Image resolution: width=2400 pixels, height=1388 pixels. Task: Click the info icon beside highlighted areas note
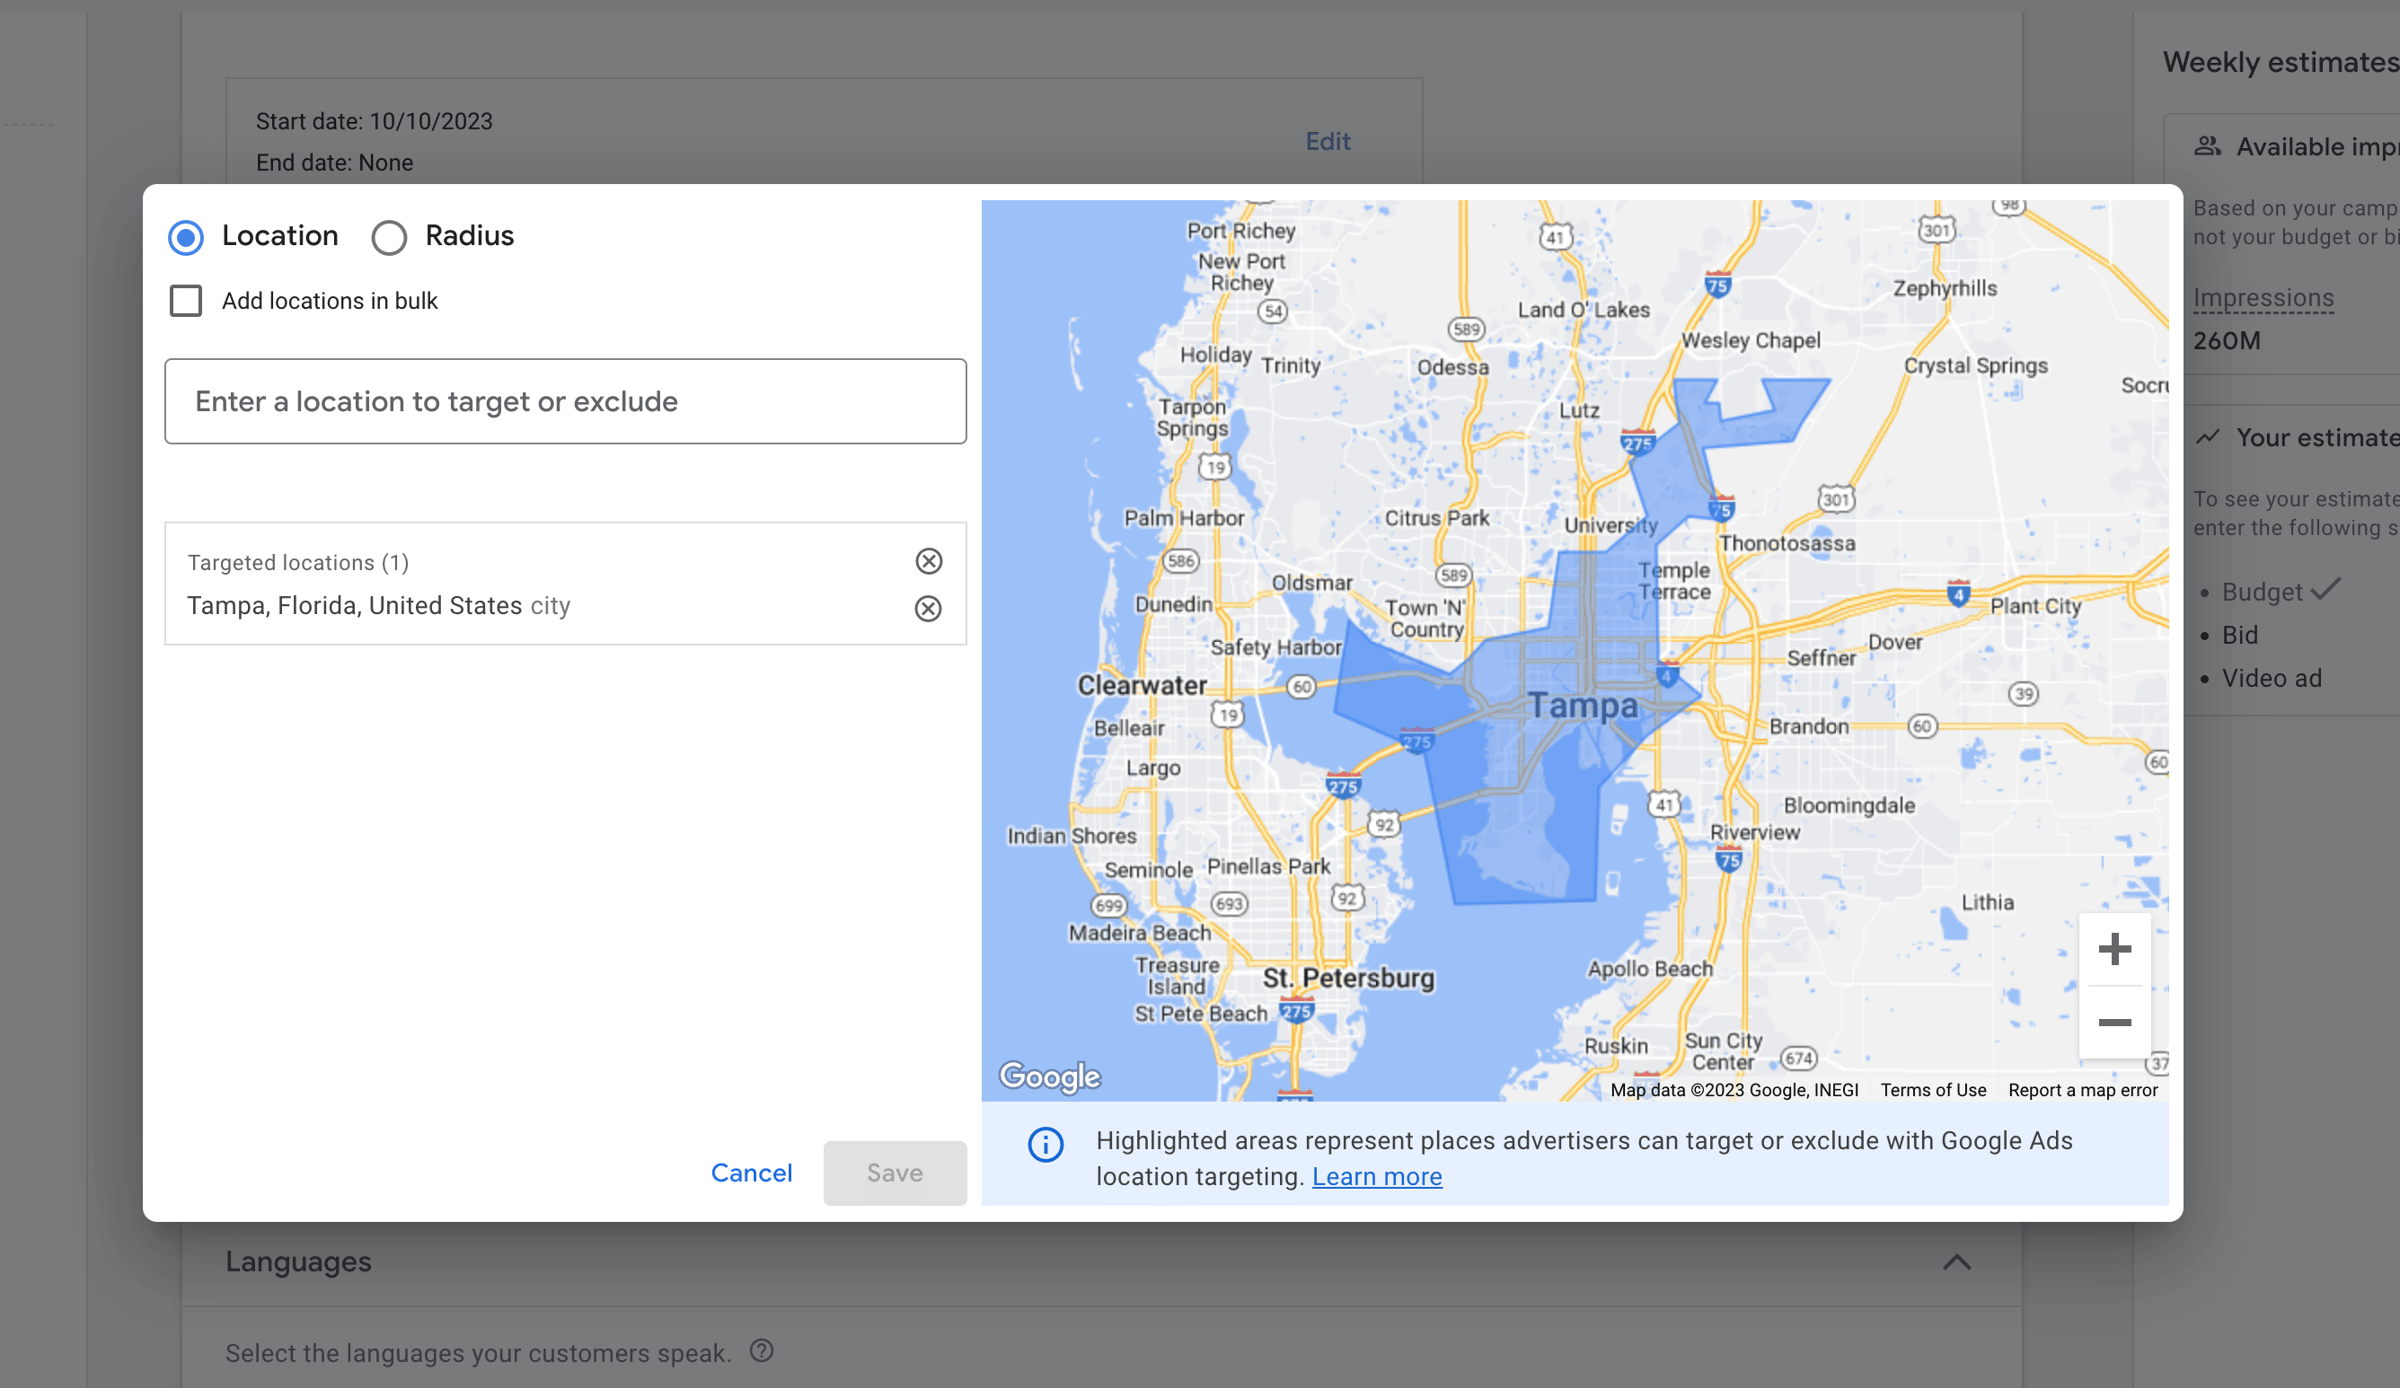point(1046,1145)
